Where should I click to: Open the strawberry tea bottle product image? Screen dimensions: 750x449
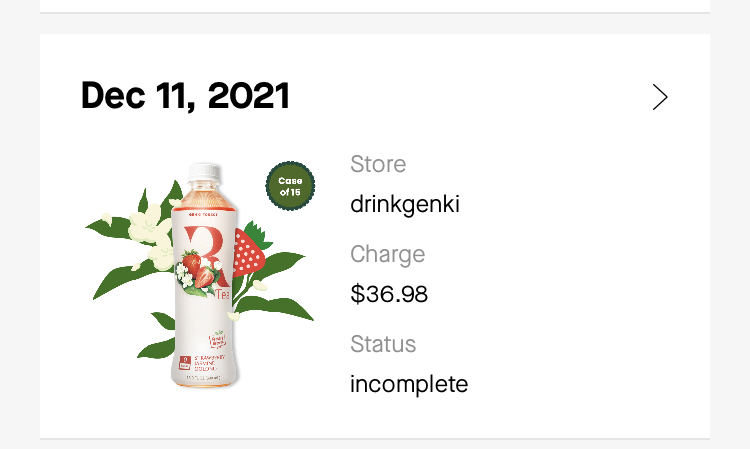(199, 275)
